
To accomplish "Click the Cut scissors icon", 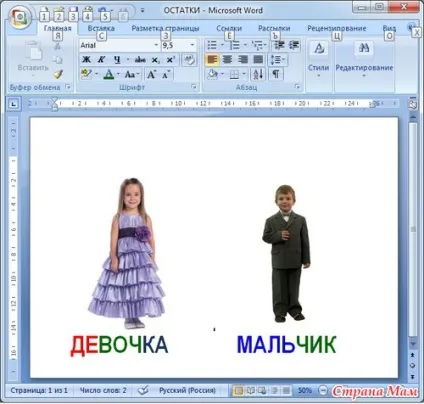I will [x=58, y=46].
